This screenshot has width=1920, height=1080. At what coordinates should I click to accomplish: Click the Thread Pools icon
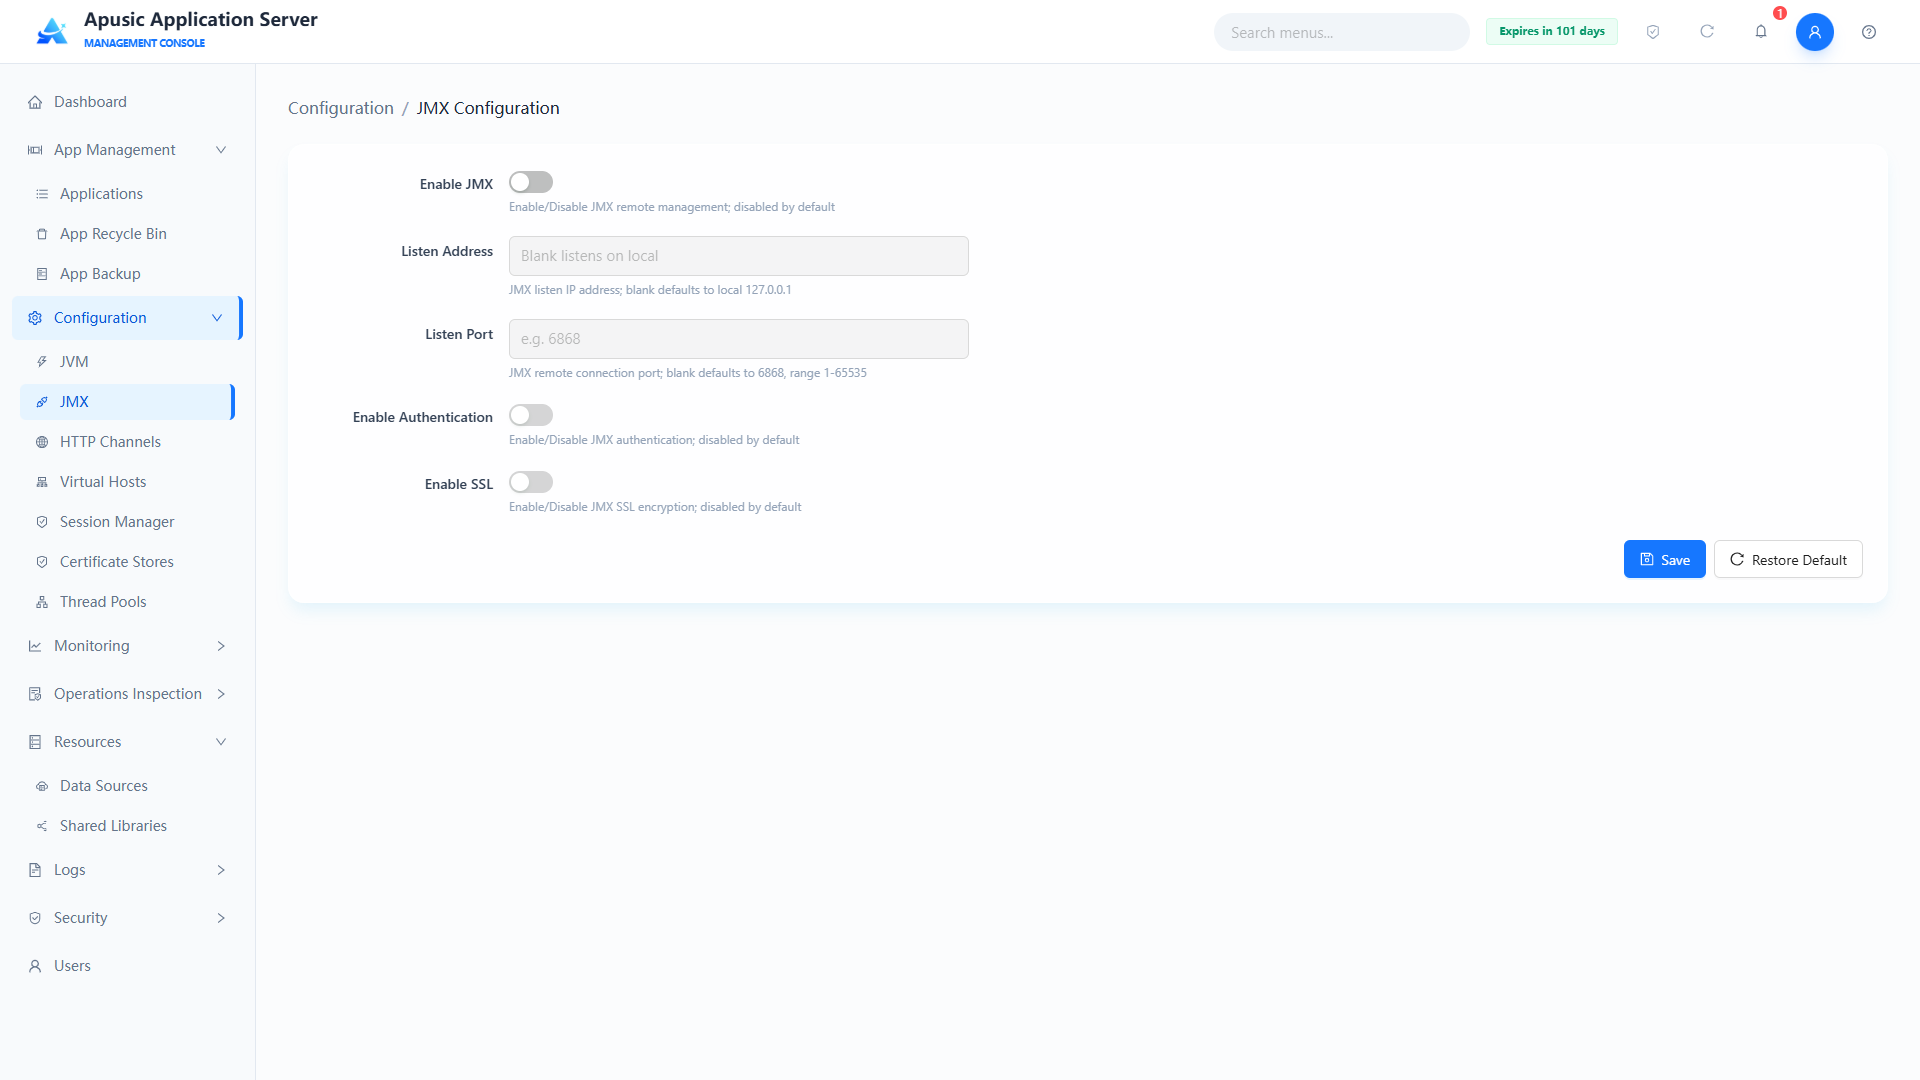click(x=42, y=602)
